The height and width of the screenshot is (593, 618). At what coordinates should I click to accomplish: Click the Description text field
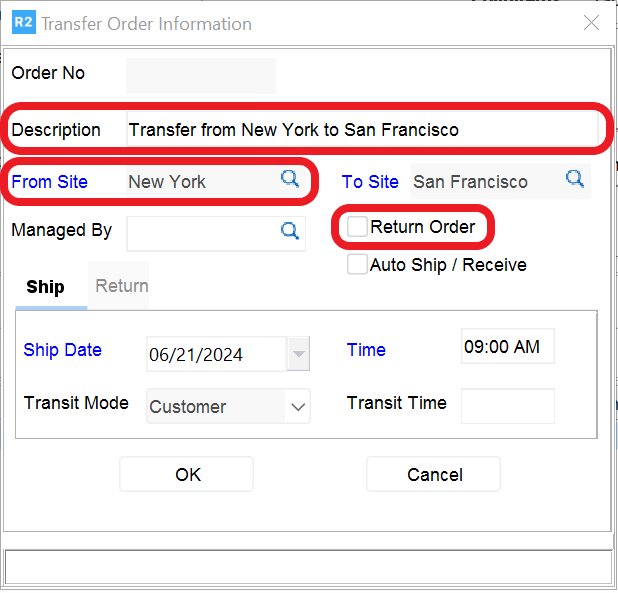tap(360, 130)
